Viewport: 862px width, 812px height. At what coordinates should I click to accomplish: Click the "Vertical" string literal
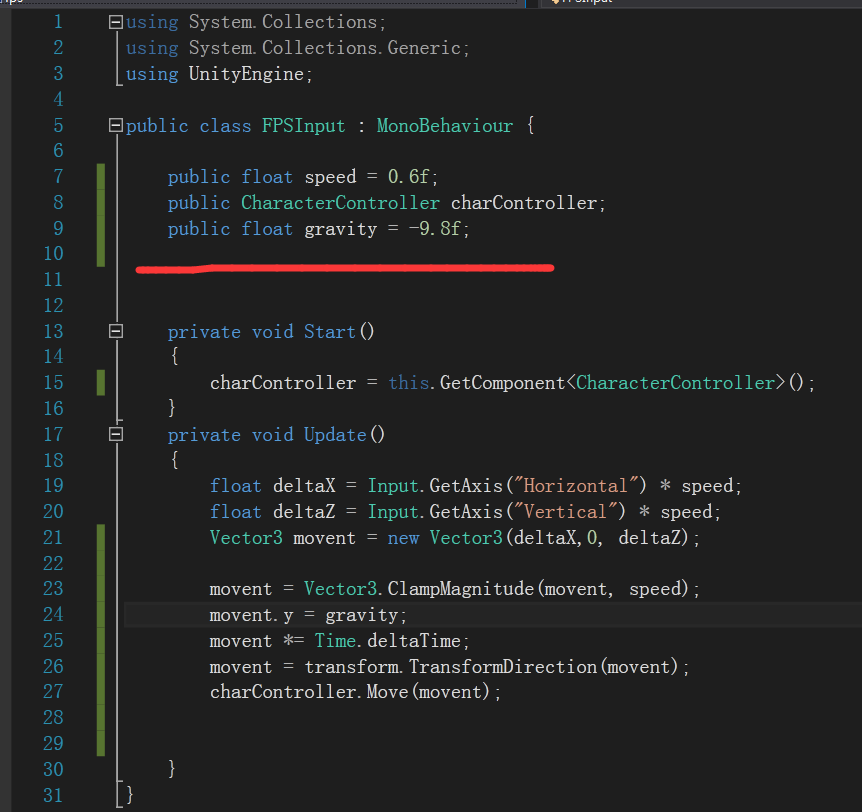pyautogui.click(x=565, y=512)
